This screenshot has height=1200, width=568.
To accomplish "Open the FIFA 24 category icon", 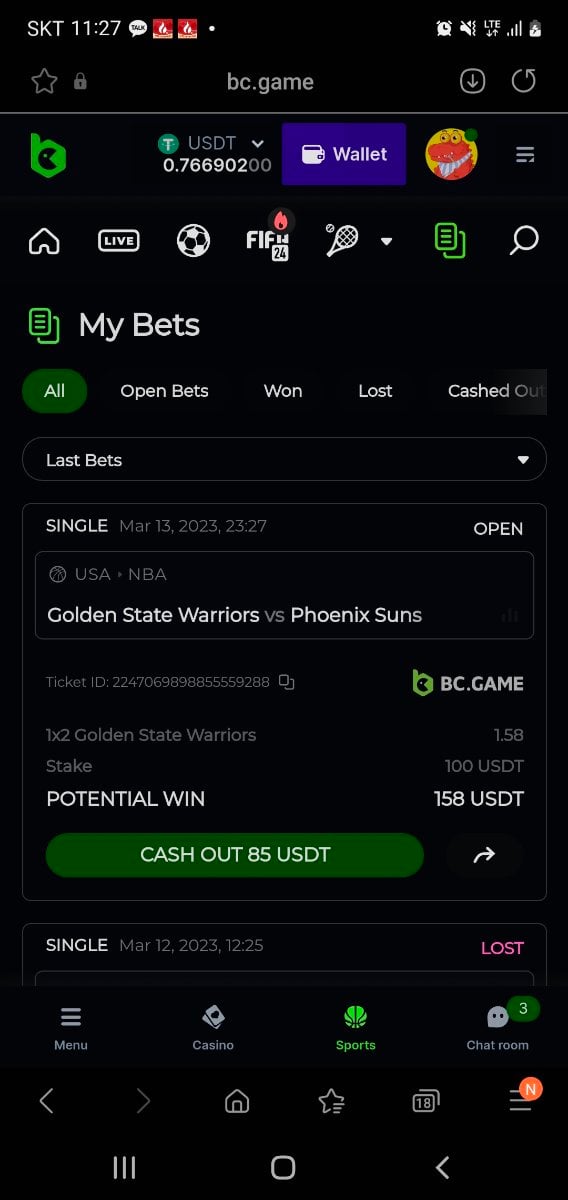I will click(x=269, y=237).
